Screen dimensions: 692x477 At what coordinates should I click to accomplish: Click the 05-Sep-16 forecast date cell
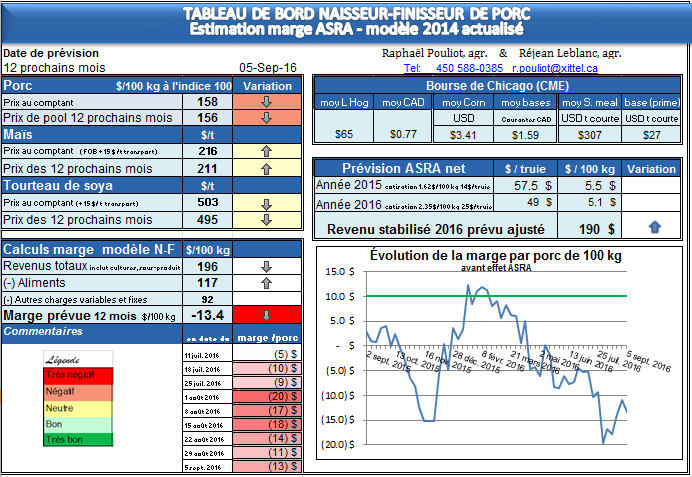pyautogui.click(x=268, y=68)
